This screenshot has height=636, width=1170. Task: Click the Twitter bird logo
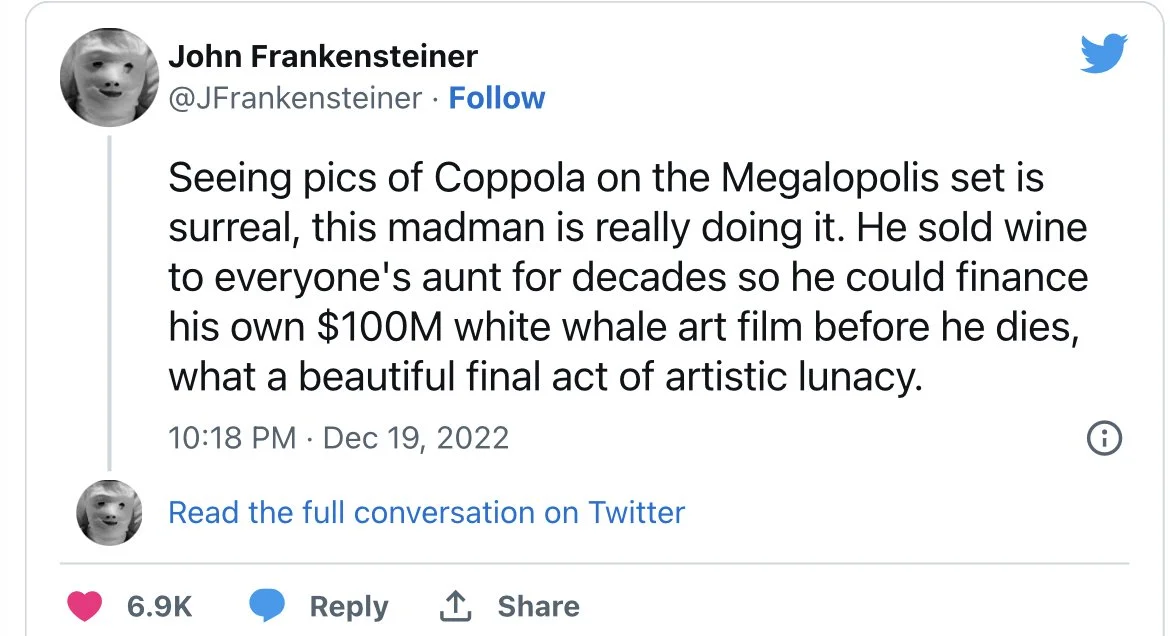(1104, 54)
